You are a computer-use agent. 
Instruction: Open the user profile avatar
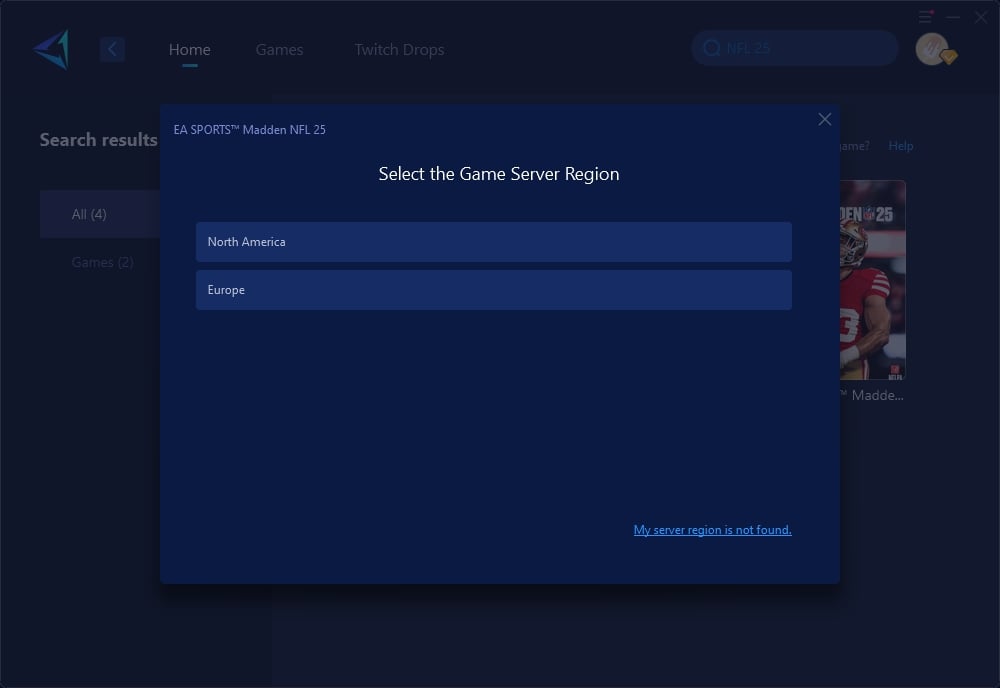[932, 49]
